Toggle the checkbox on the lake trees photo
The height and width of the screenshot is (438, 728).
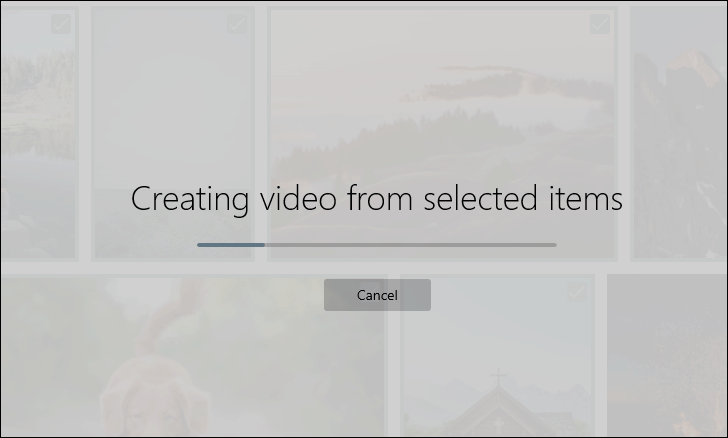61,24
